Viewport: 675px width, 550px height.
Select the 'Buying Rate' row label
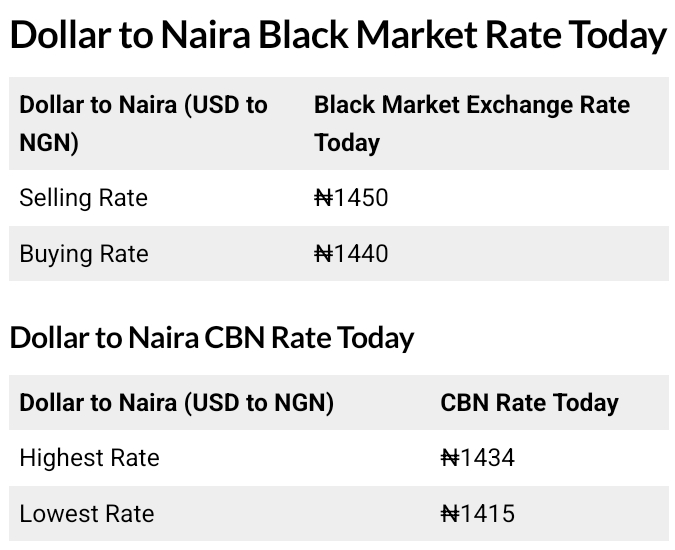click(x=83, y=254)
